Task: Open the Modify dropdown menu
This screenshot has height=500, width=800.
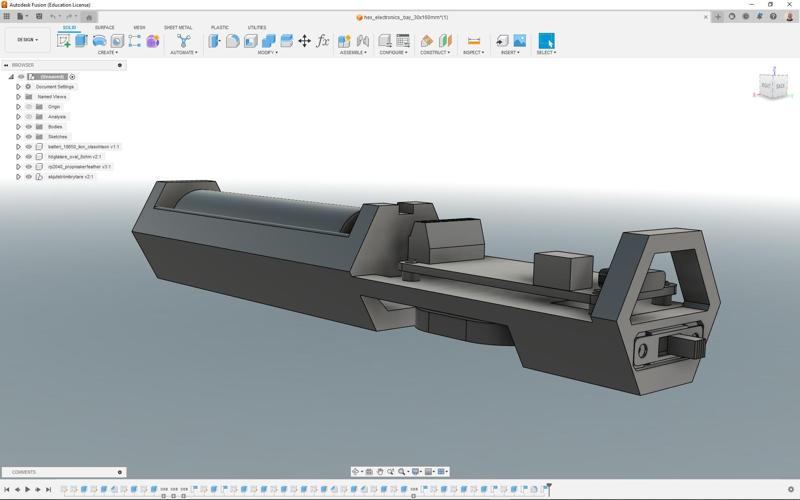Action: click(267, 53)
